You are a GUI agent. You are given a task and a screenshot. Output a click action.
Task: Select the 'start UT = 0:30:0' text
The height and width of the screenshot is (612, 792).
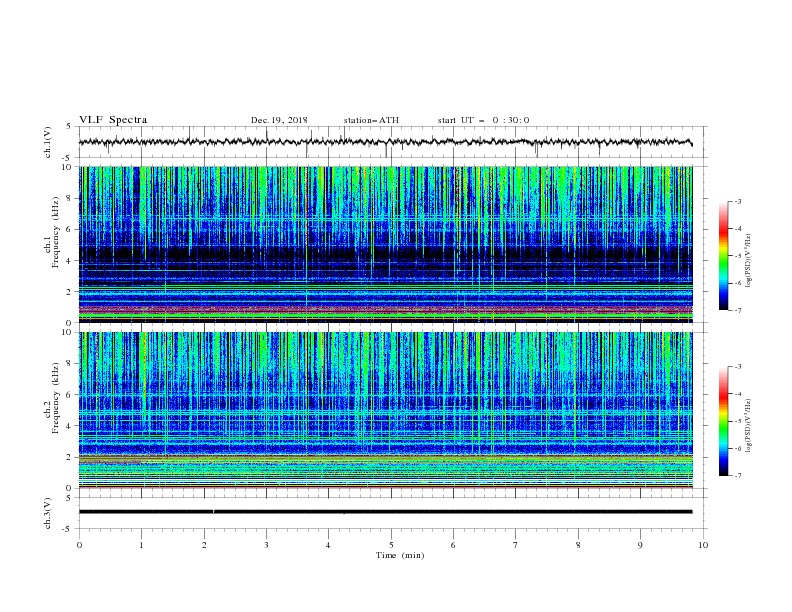tap(483, 120)
